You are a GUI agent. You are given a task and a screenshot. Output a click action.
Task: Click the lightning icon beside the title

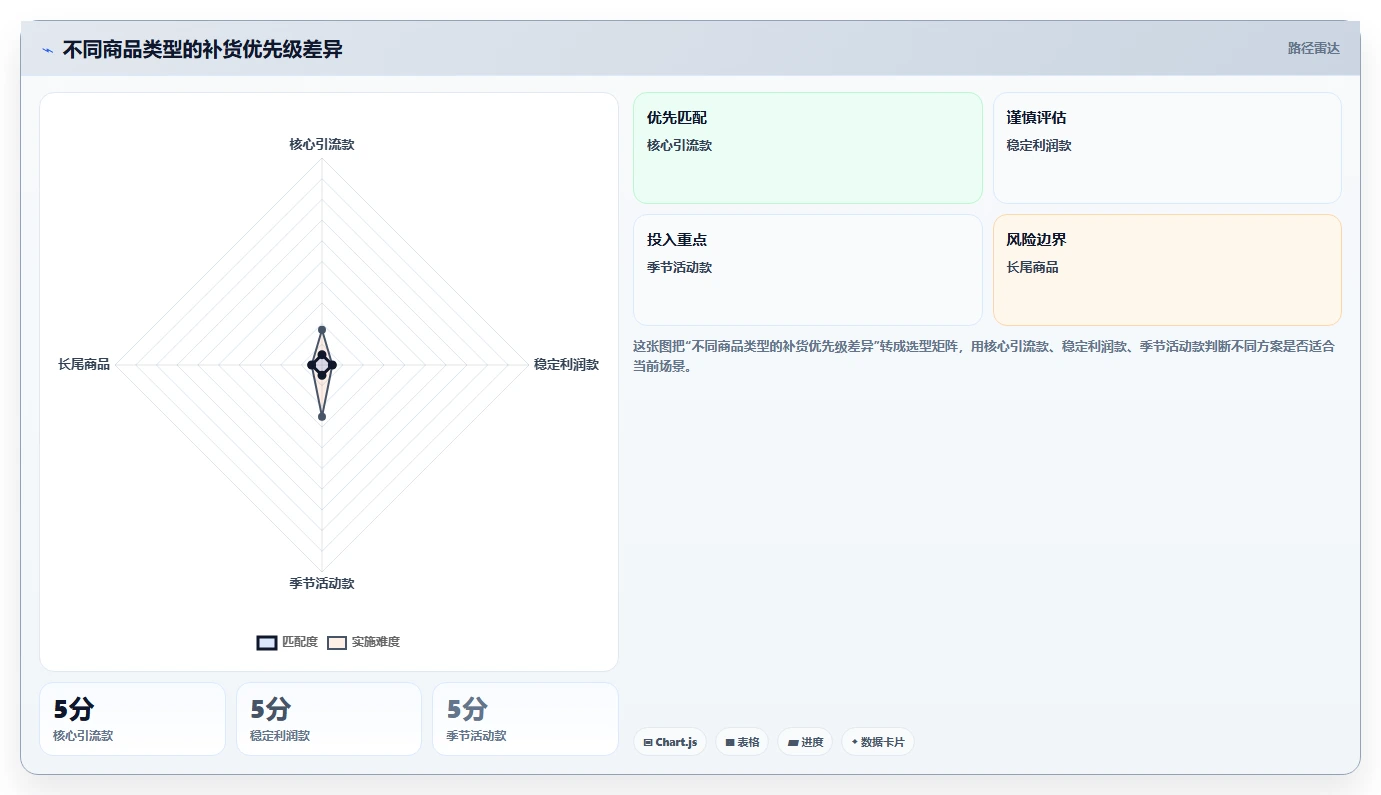pyautogui.click(x=48, y=50)
